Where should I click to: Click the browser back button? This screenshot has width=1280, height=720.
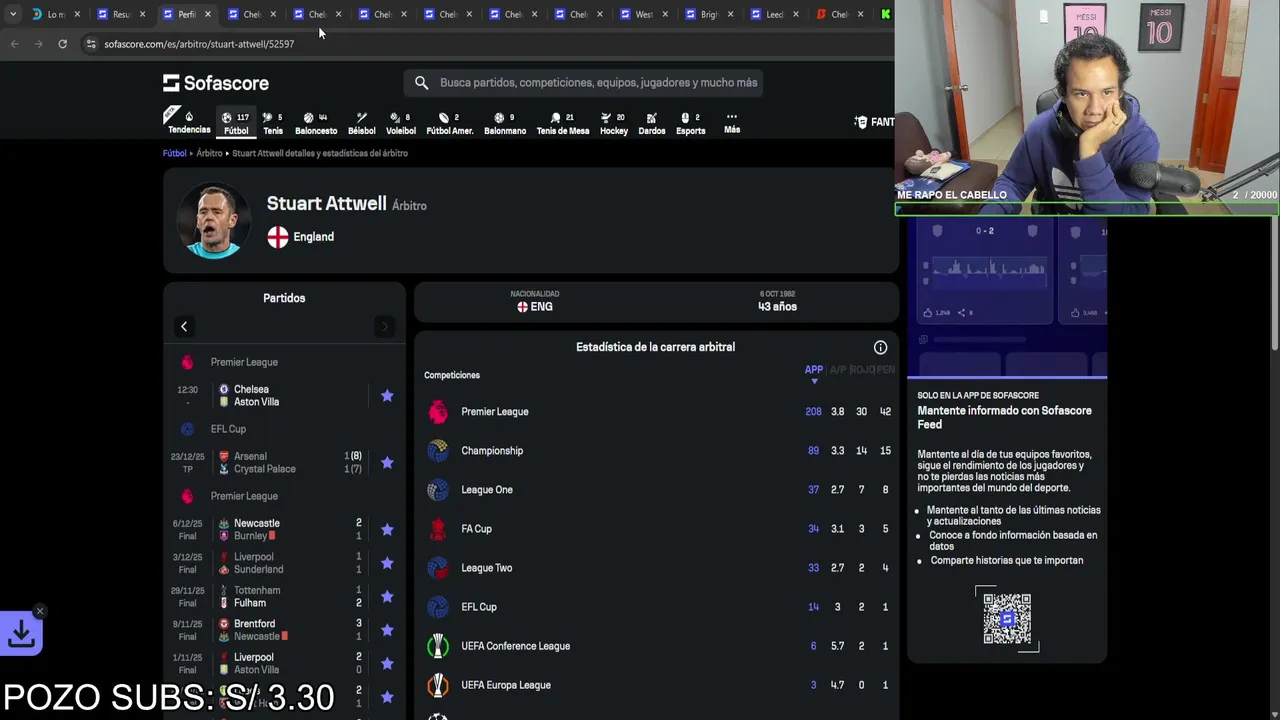point(14,44)
